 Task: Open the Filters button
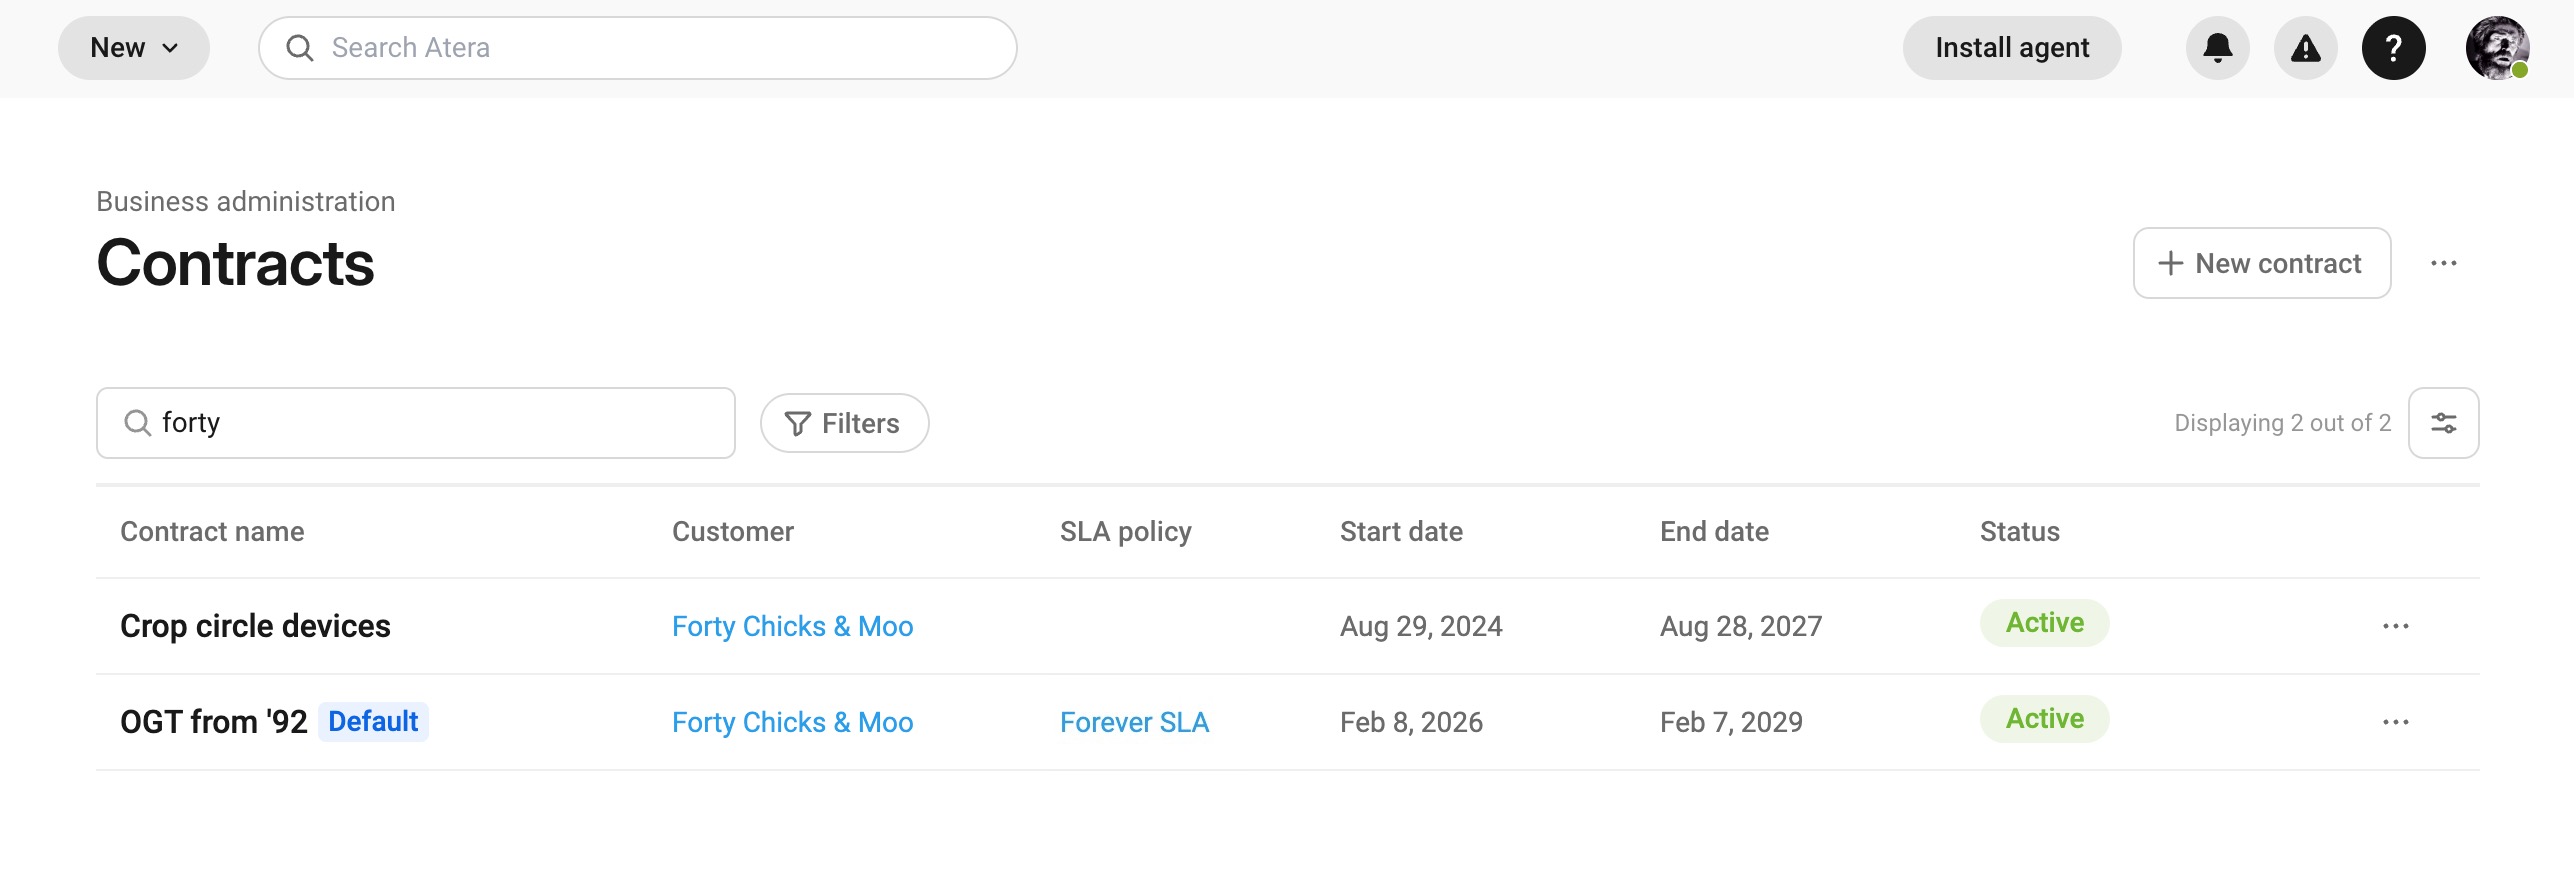(x=845, y=423)
